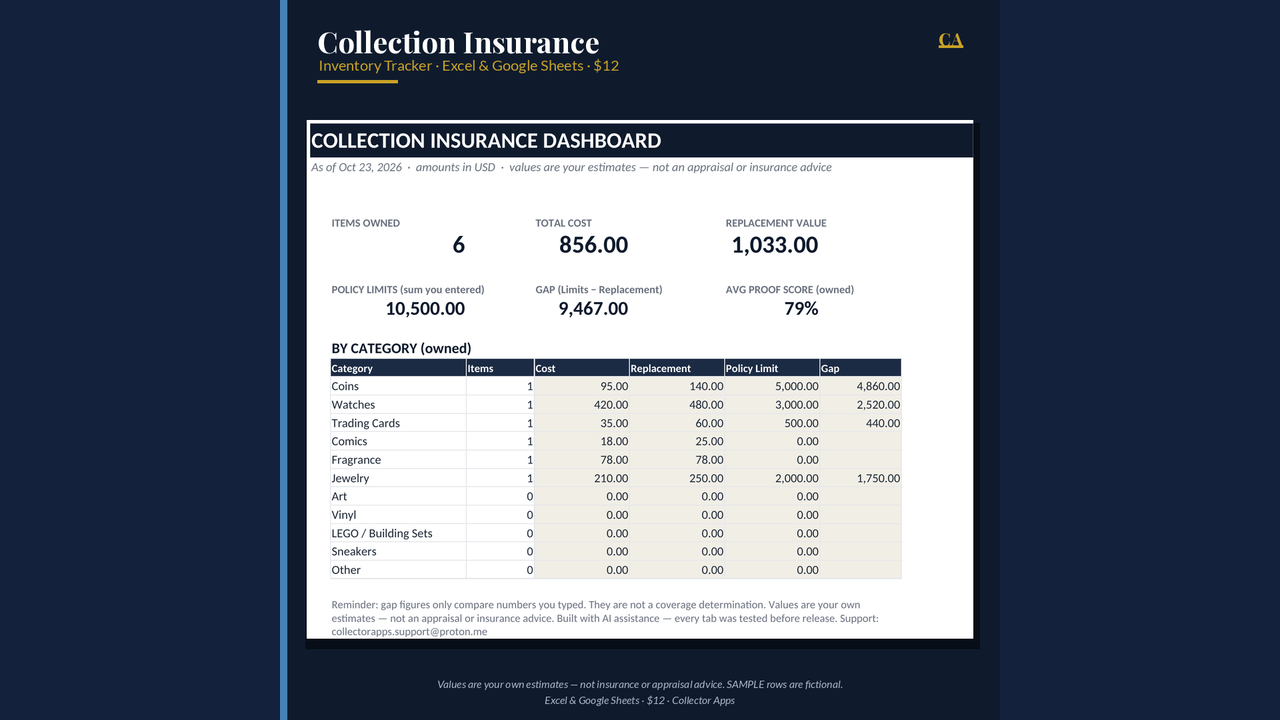Viewport: 1280px width, 720px height.
Task: Click the collectorapps.support@proton.me email address
Action: tap(409, 632)
